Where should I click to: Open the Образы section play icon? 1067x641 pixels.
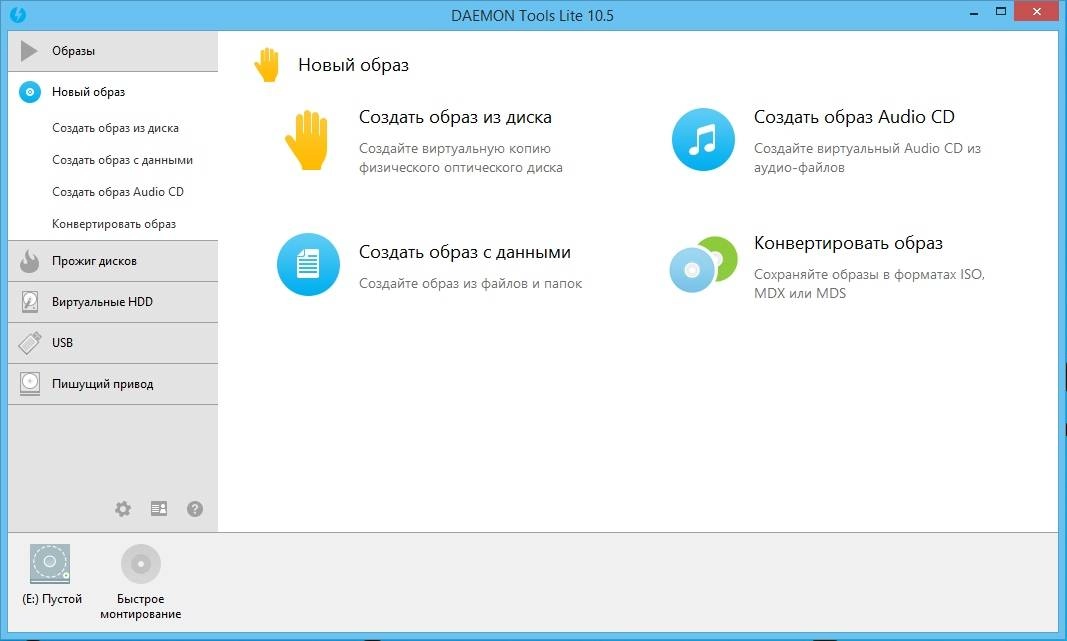29,51
